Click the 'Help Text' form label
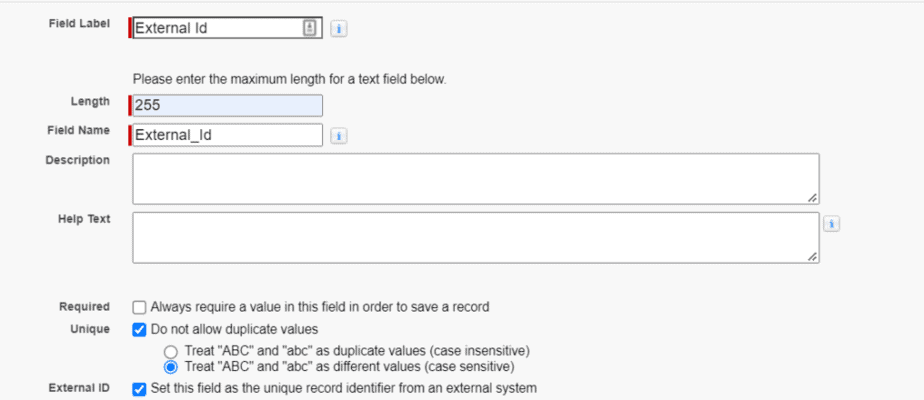 pyautogui.click(x=83, y=220)
